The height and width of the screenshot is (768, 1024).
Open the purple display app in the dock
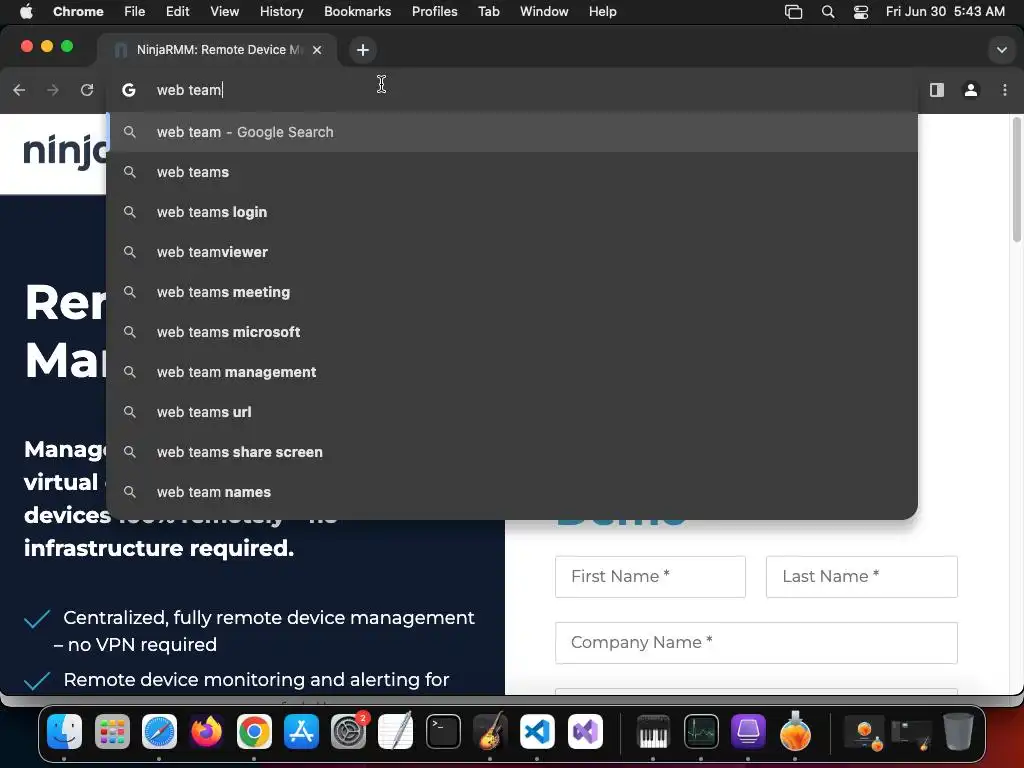[x=748, y=731]
